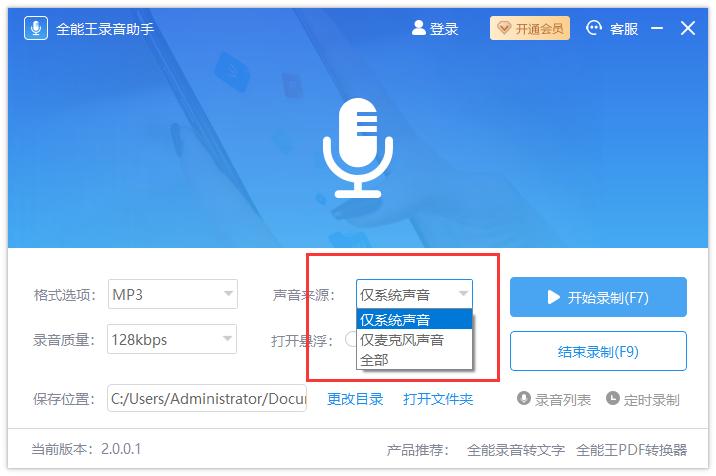The image size is (716, 476).
Task: Toggle the 打开悬浮 floating window radio button
Action: [x=351, y=339]
